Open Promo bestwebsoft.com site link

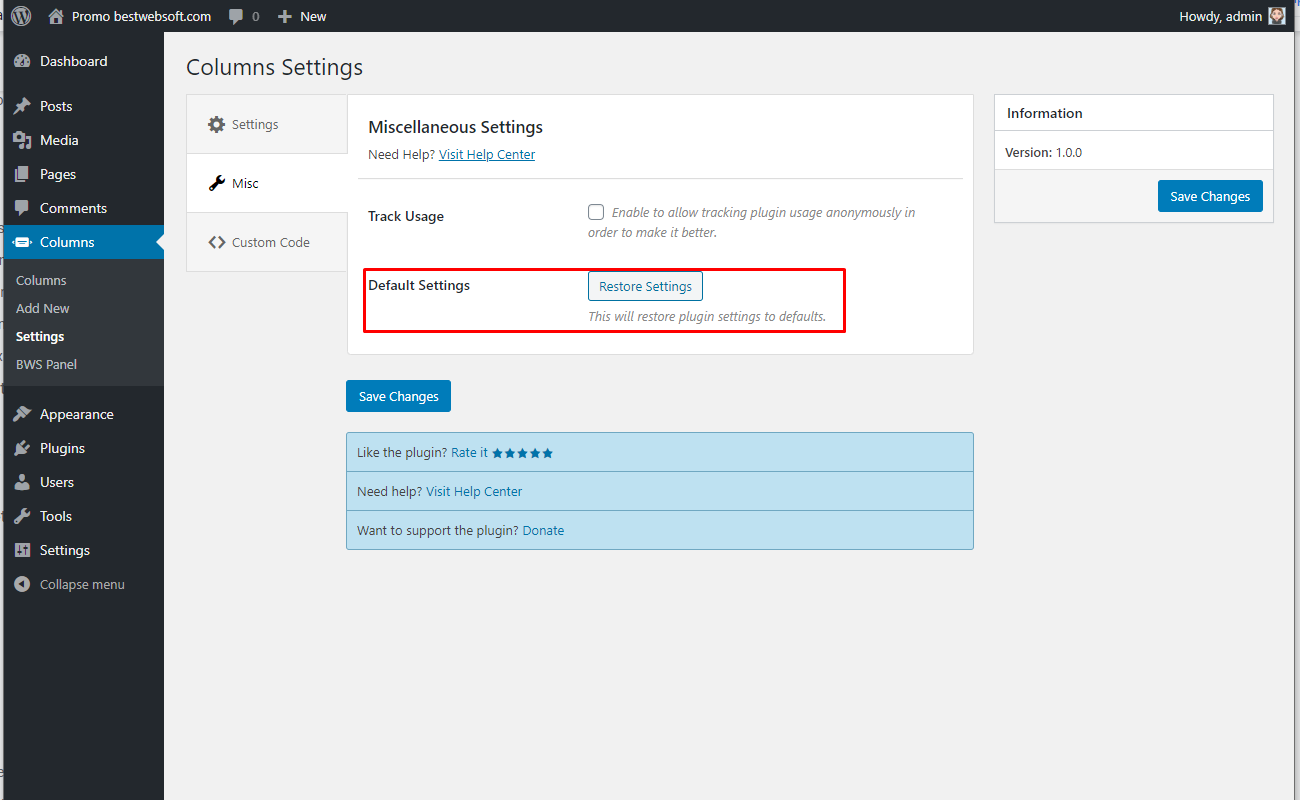[141, 16]
